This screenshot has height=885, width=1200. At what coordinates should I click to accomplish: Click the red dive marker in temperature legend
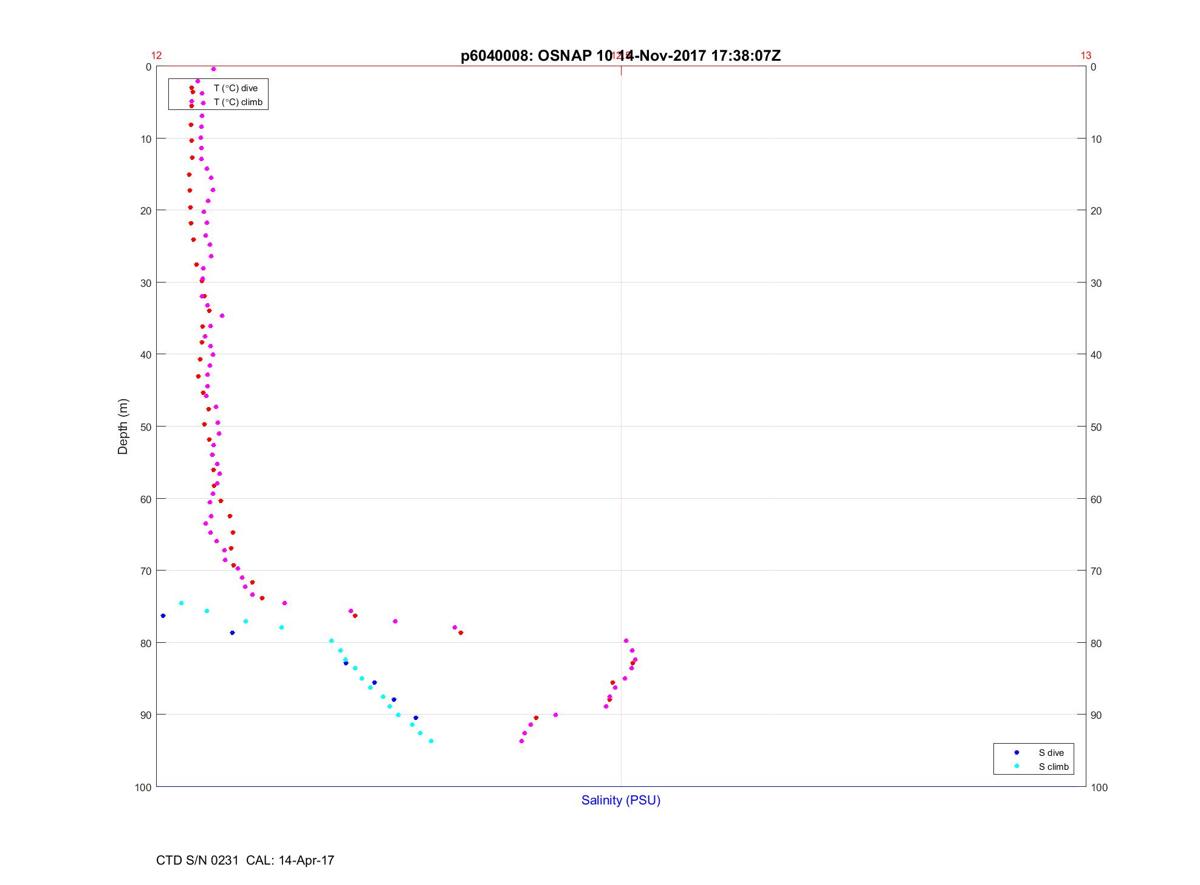point(191,88)
